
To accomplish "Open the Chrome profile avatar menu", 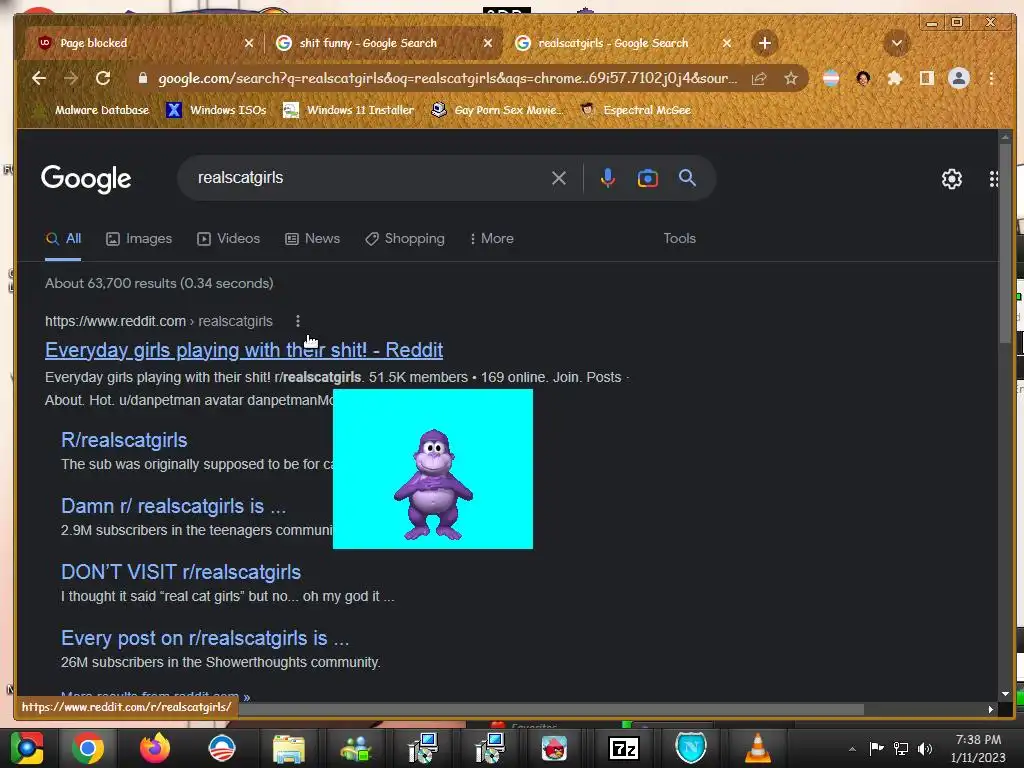I will (x=959, y=78).
